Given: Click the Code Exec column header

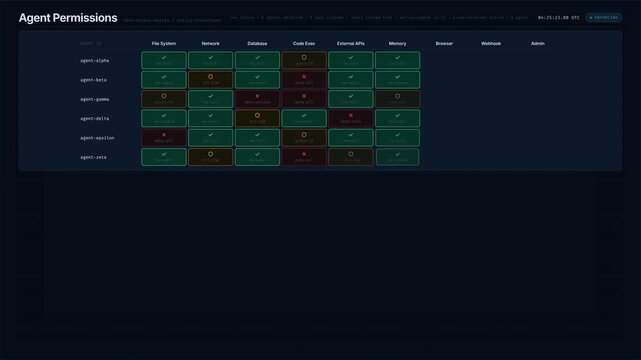Looking at the screenshot, I should [x=304, y=43].
